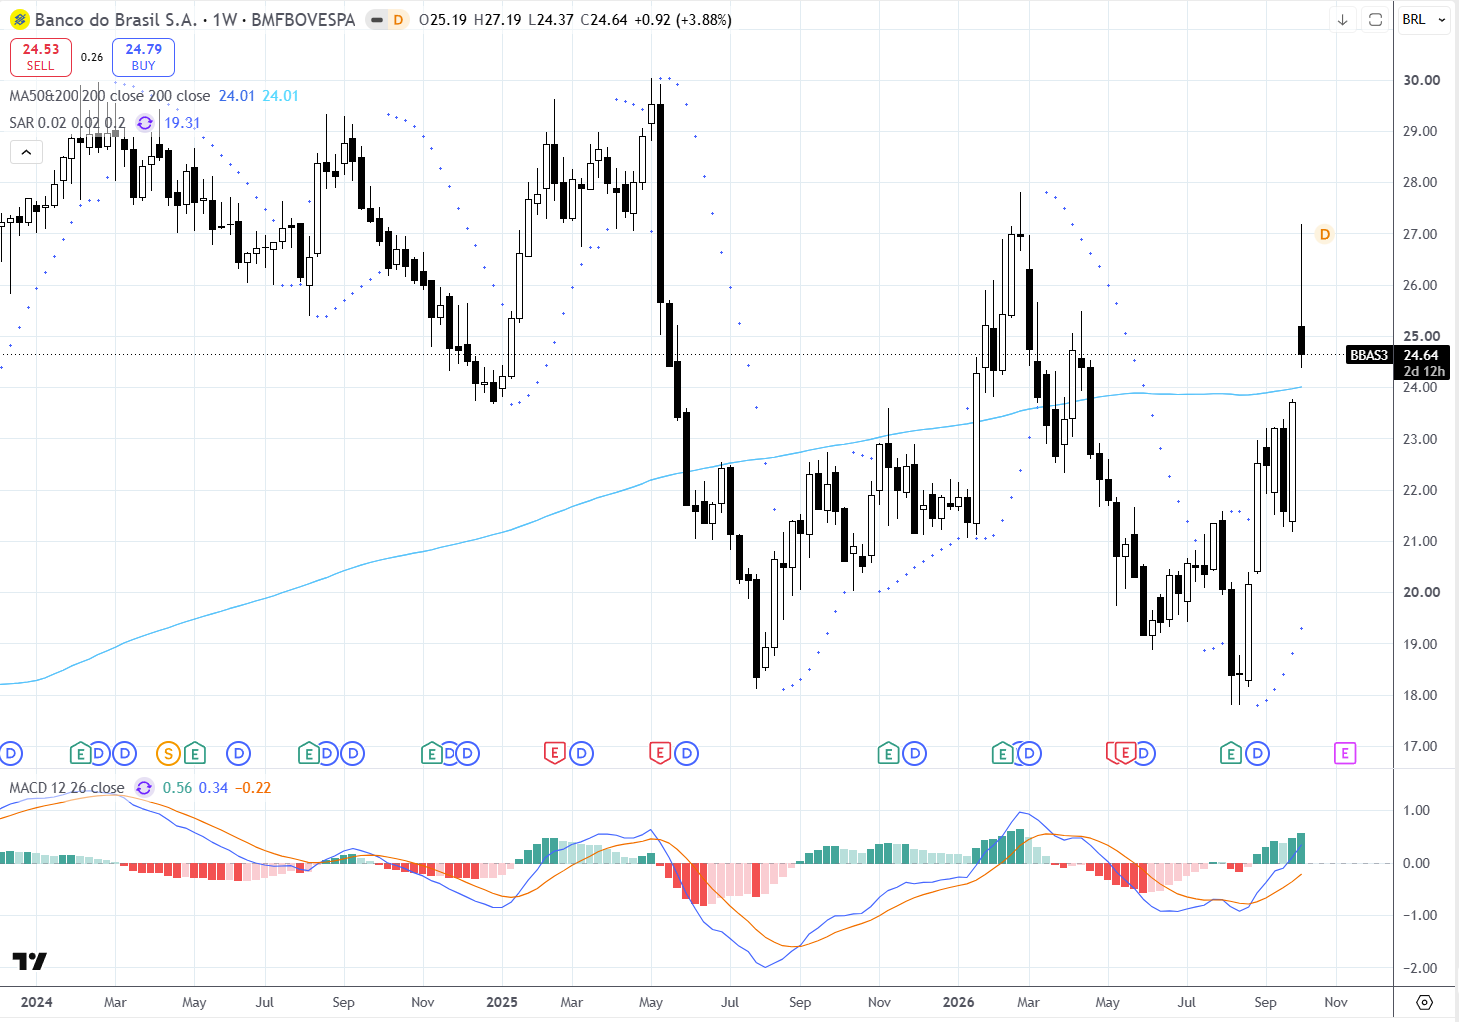Click the purple E upcoming earnings marker

click(x=1345, y=753)
